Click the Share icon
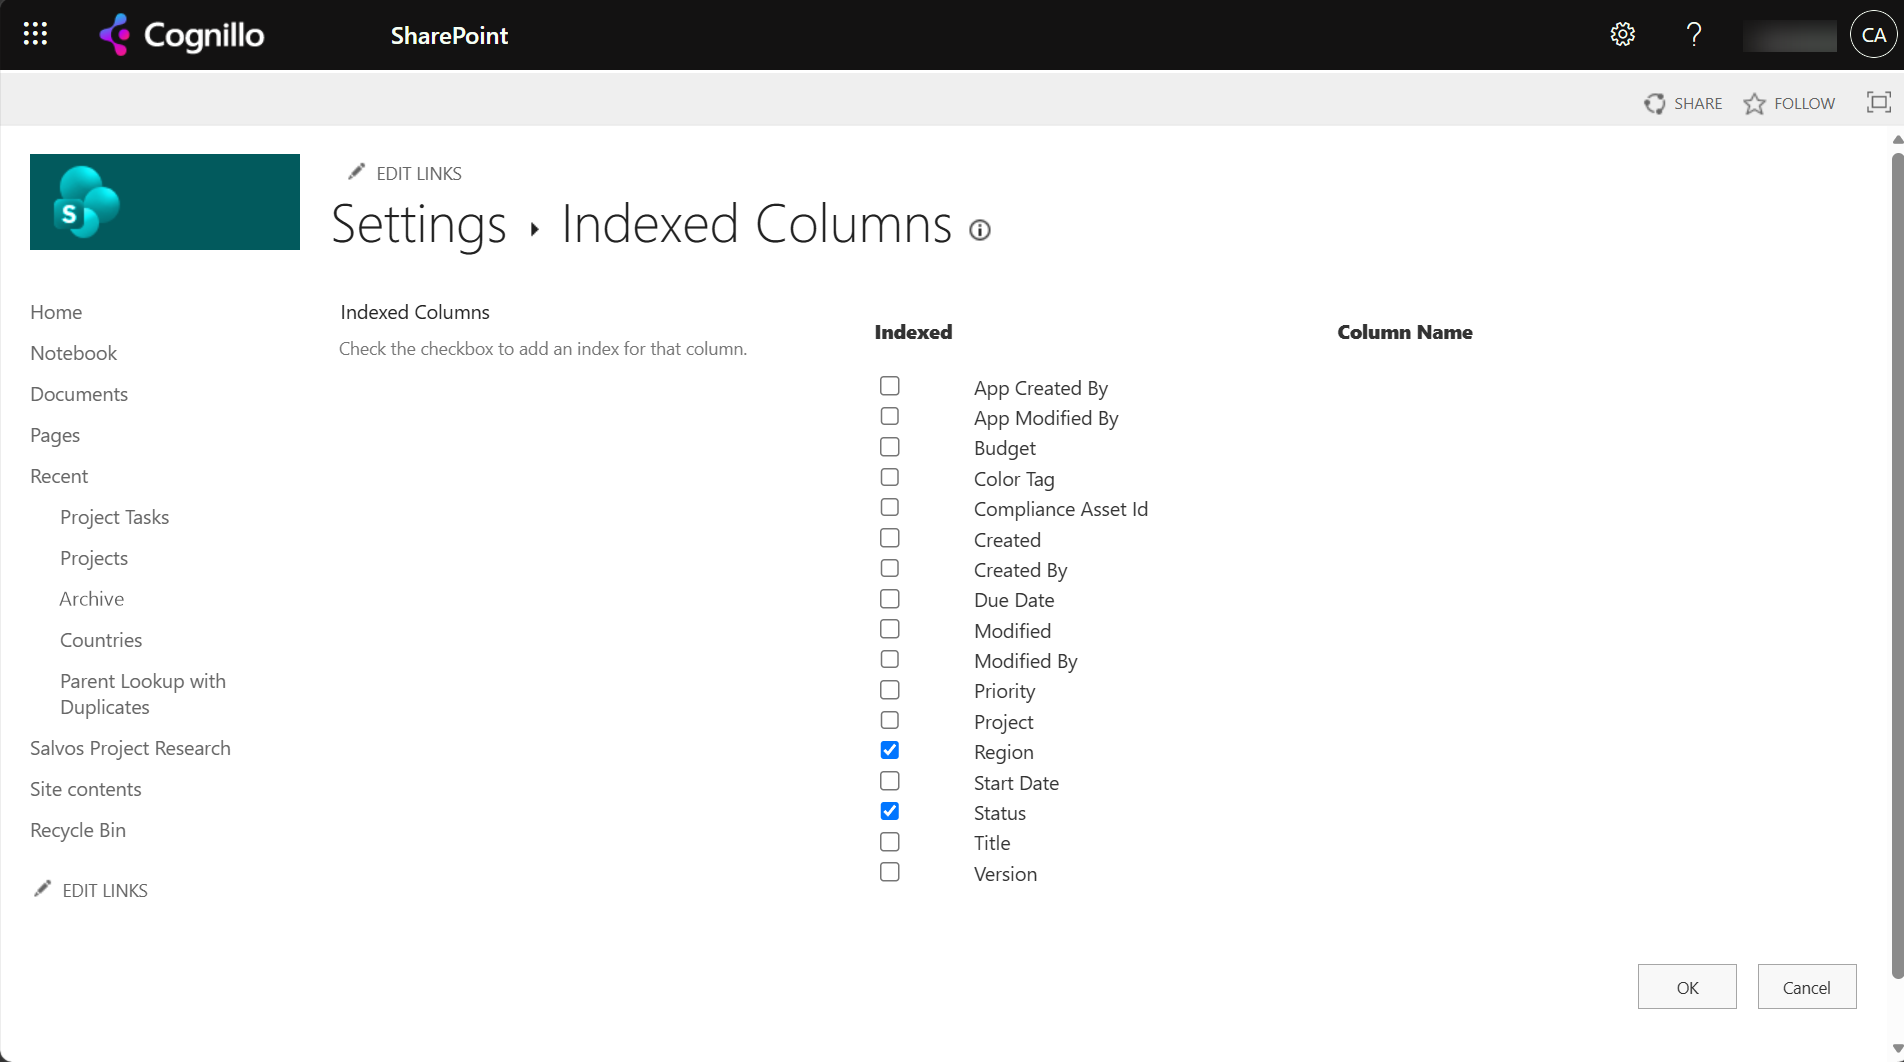Image resolution: width=1904 pixels, height=1062 pixels. (x=1655, y=103)
